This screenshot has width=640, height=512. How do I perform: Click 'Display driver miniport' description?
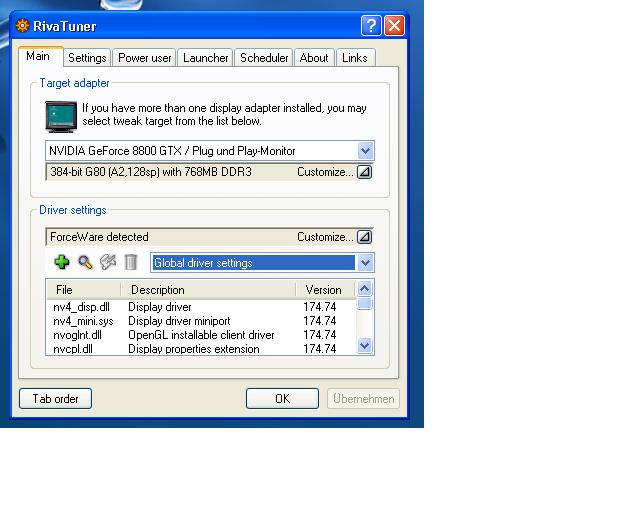179,321
